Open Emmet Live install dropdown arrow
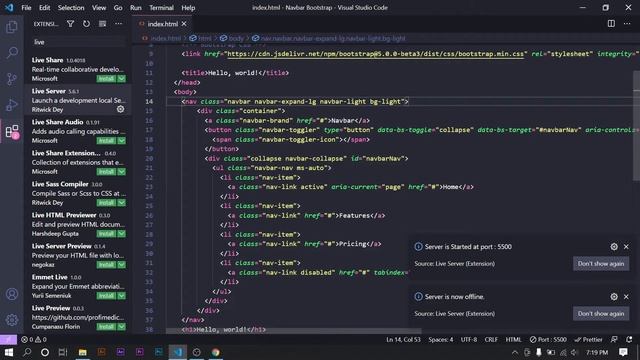Screen dimensions: 640x360 pyautogui.click(x=122, y=296)
